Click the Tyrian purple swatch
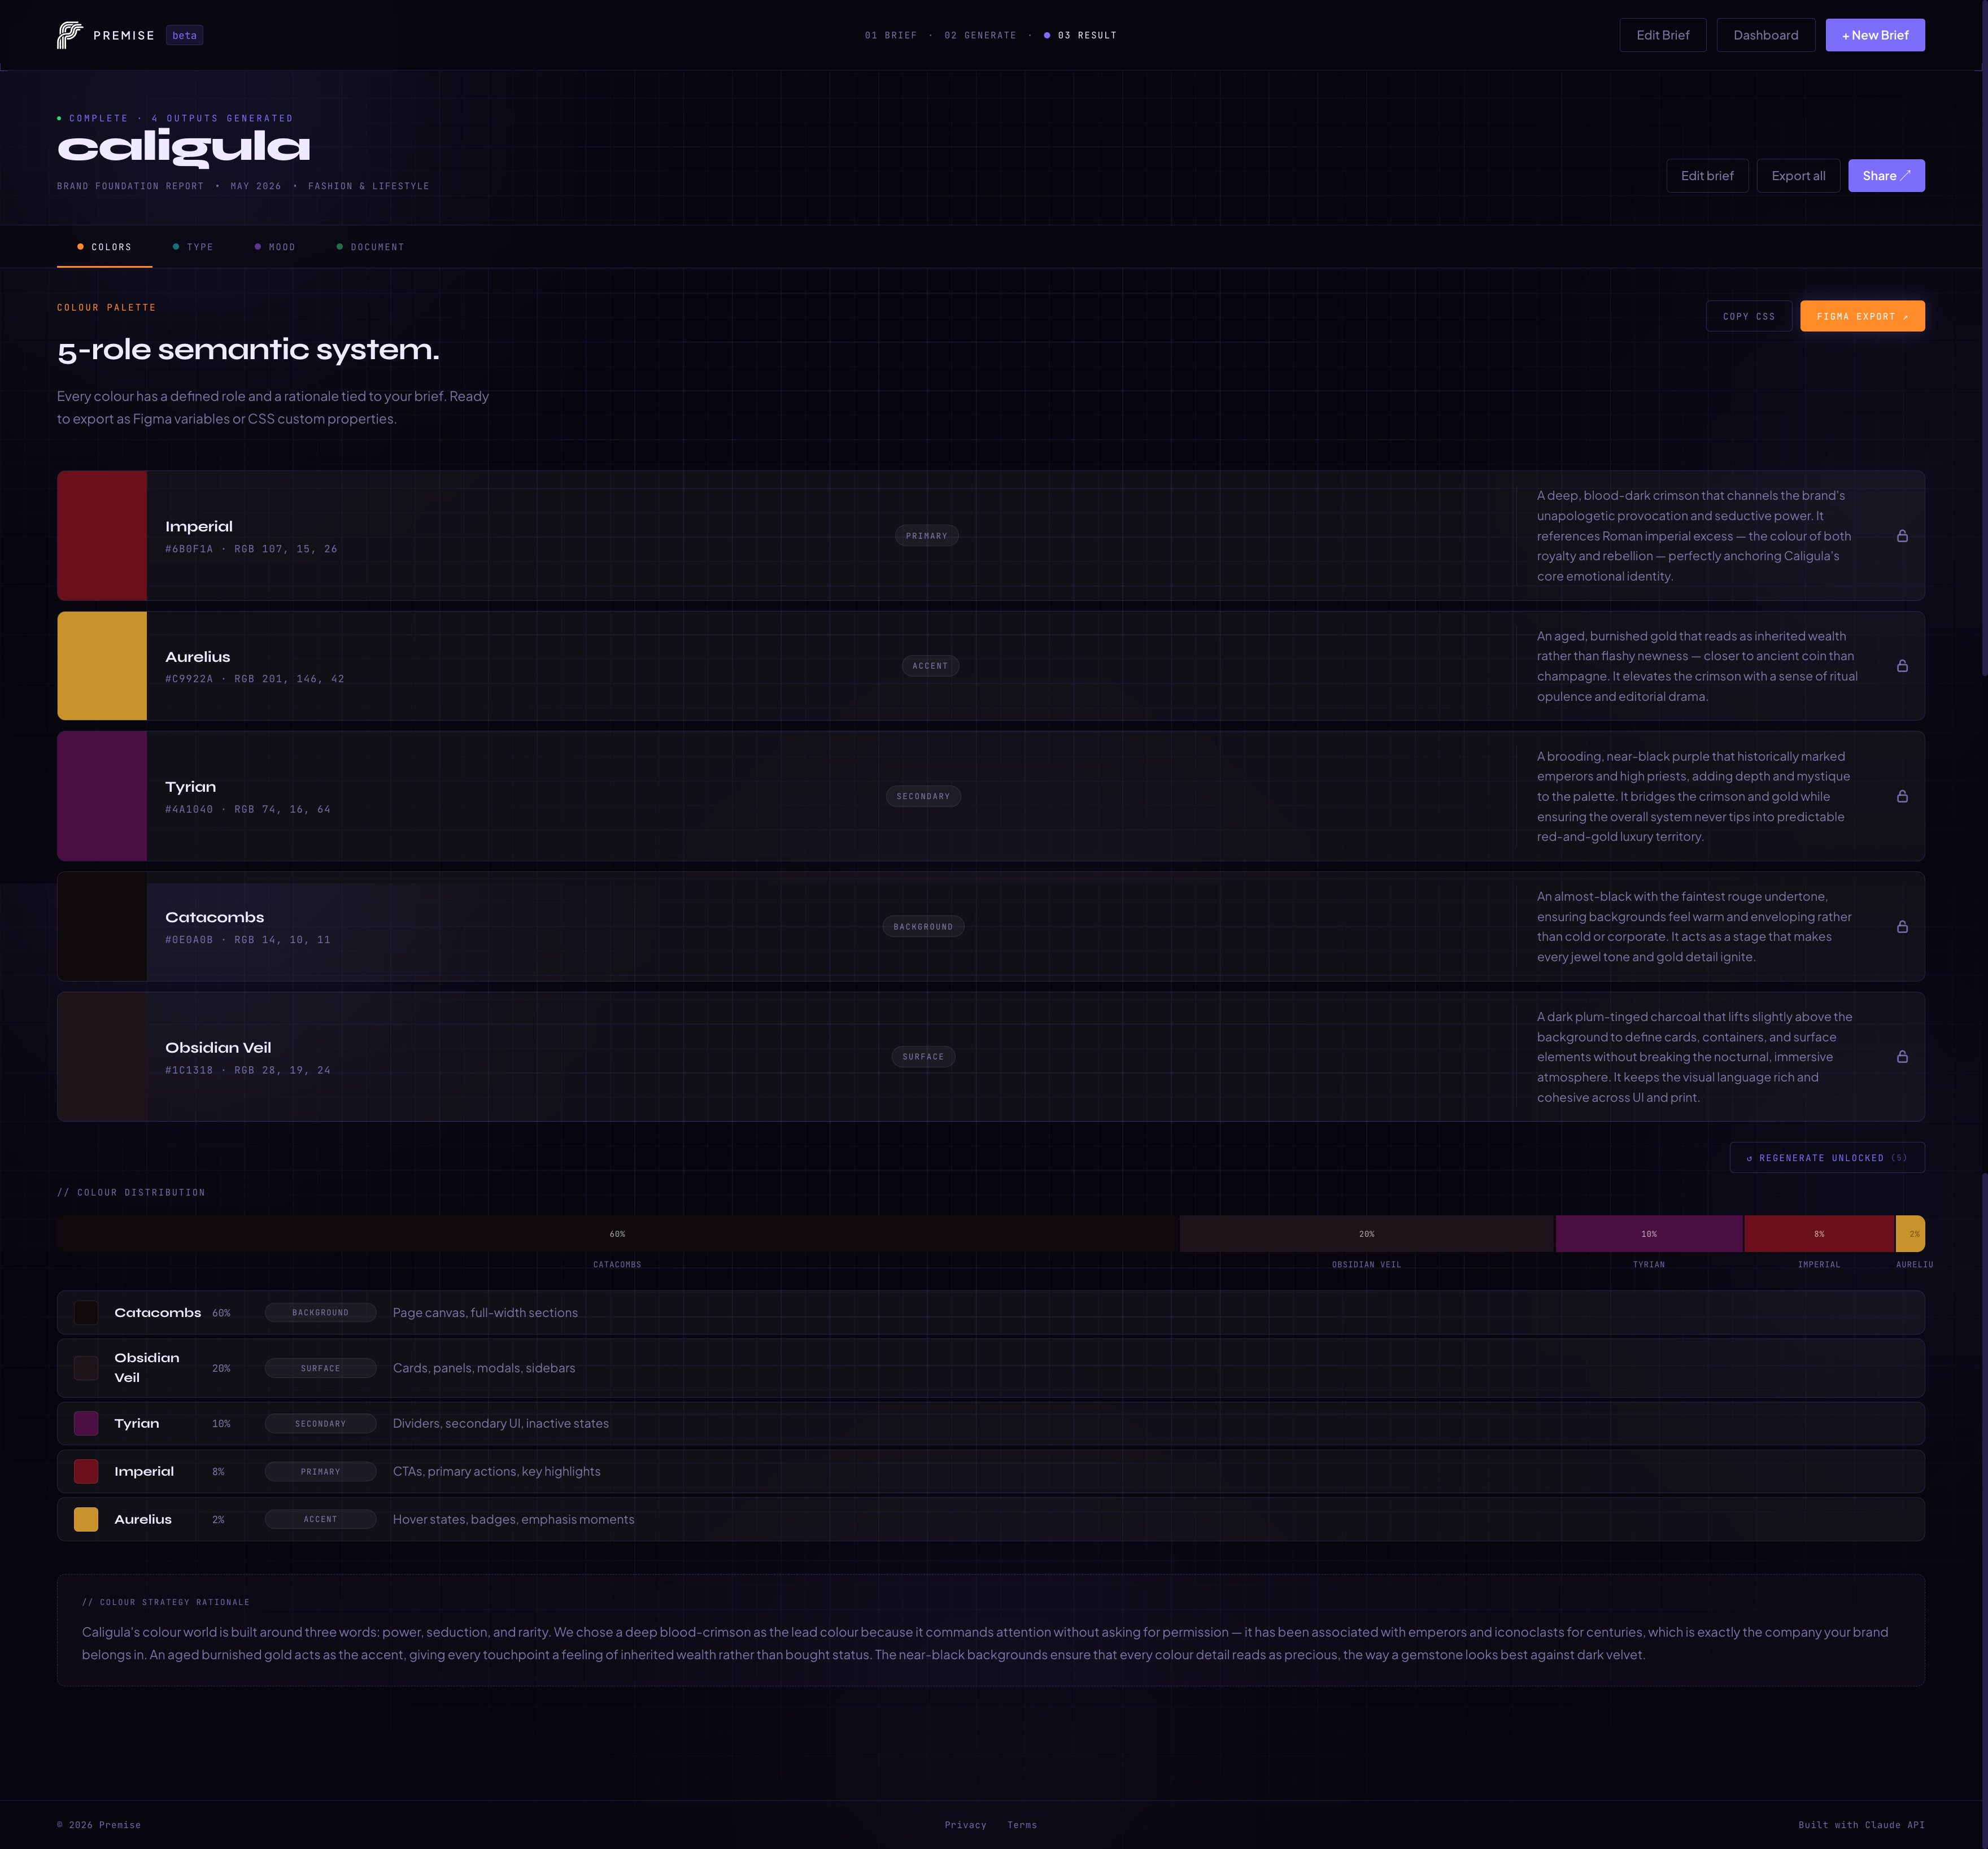 pos(102,796)
